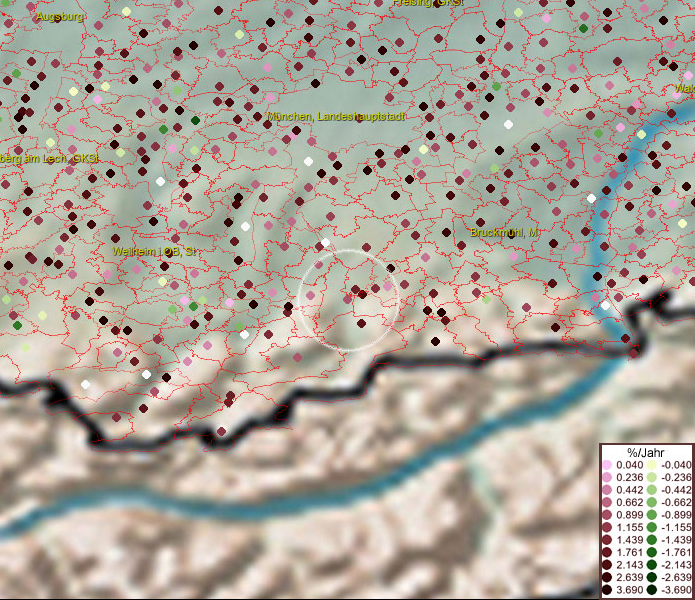Click the München, Landeshauptstadt map label
Image resolution: width=695 pixels, height=600 pixels.
tap(337, 117)
